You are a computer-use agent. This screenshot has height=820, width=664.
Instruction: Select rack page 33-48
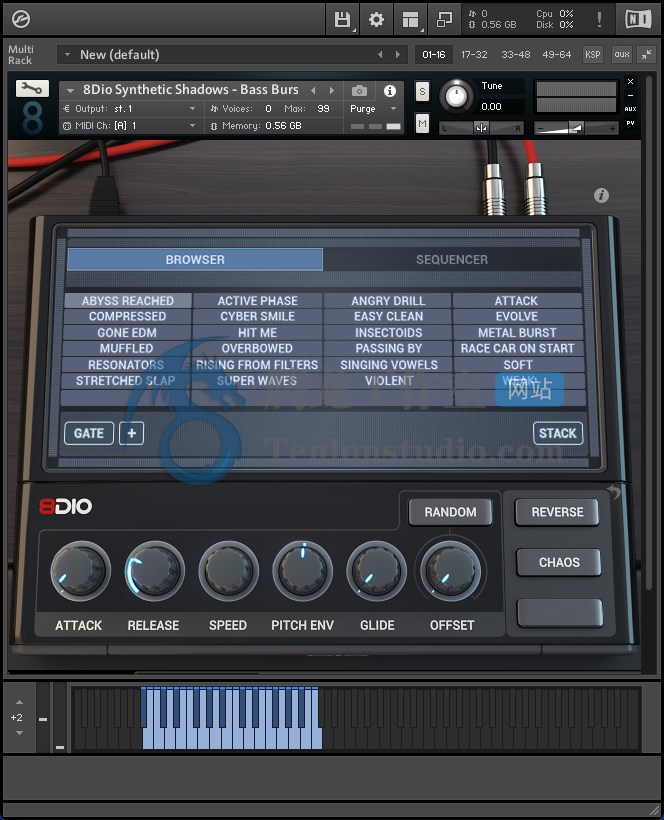[x=516, y=54]
